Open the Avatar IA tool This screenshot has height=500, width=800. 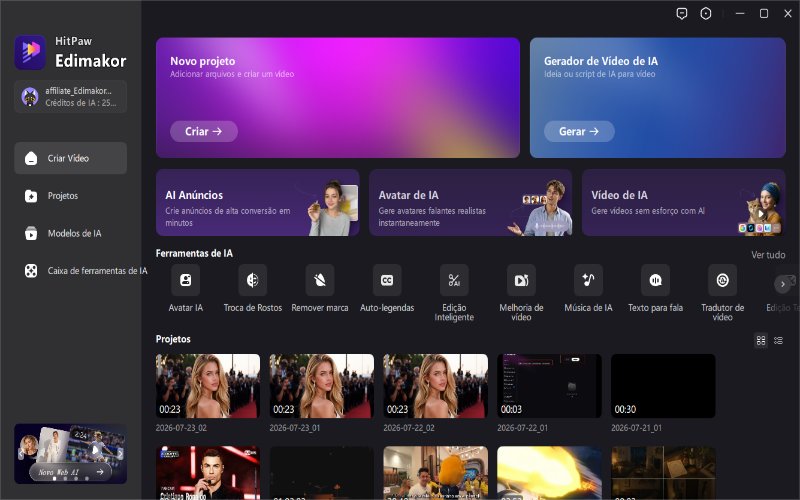[x=186, y=280]
